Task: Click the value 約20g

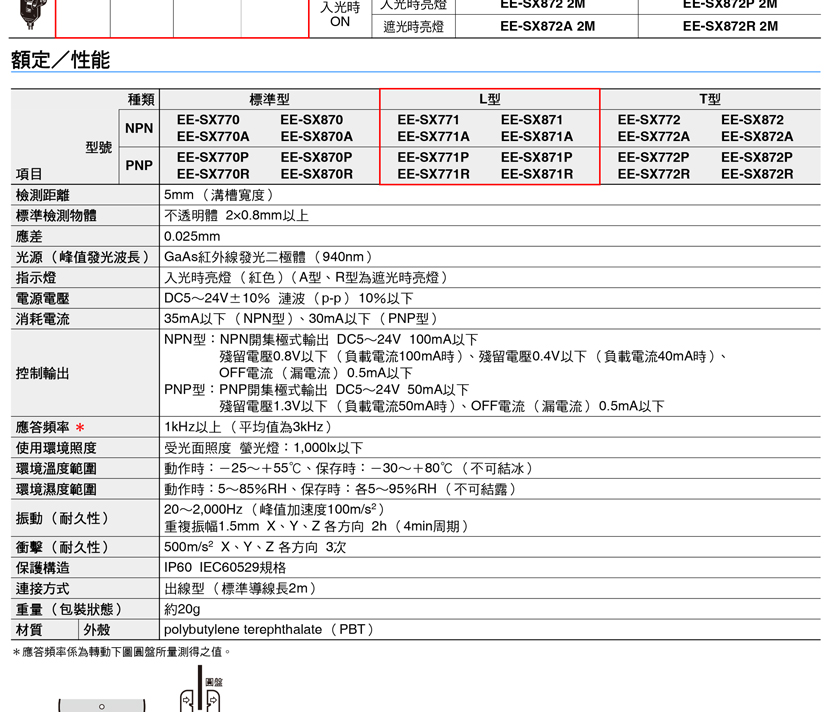Action: (x=182, y=609)
